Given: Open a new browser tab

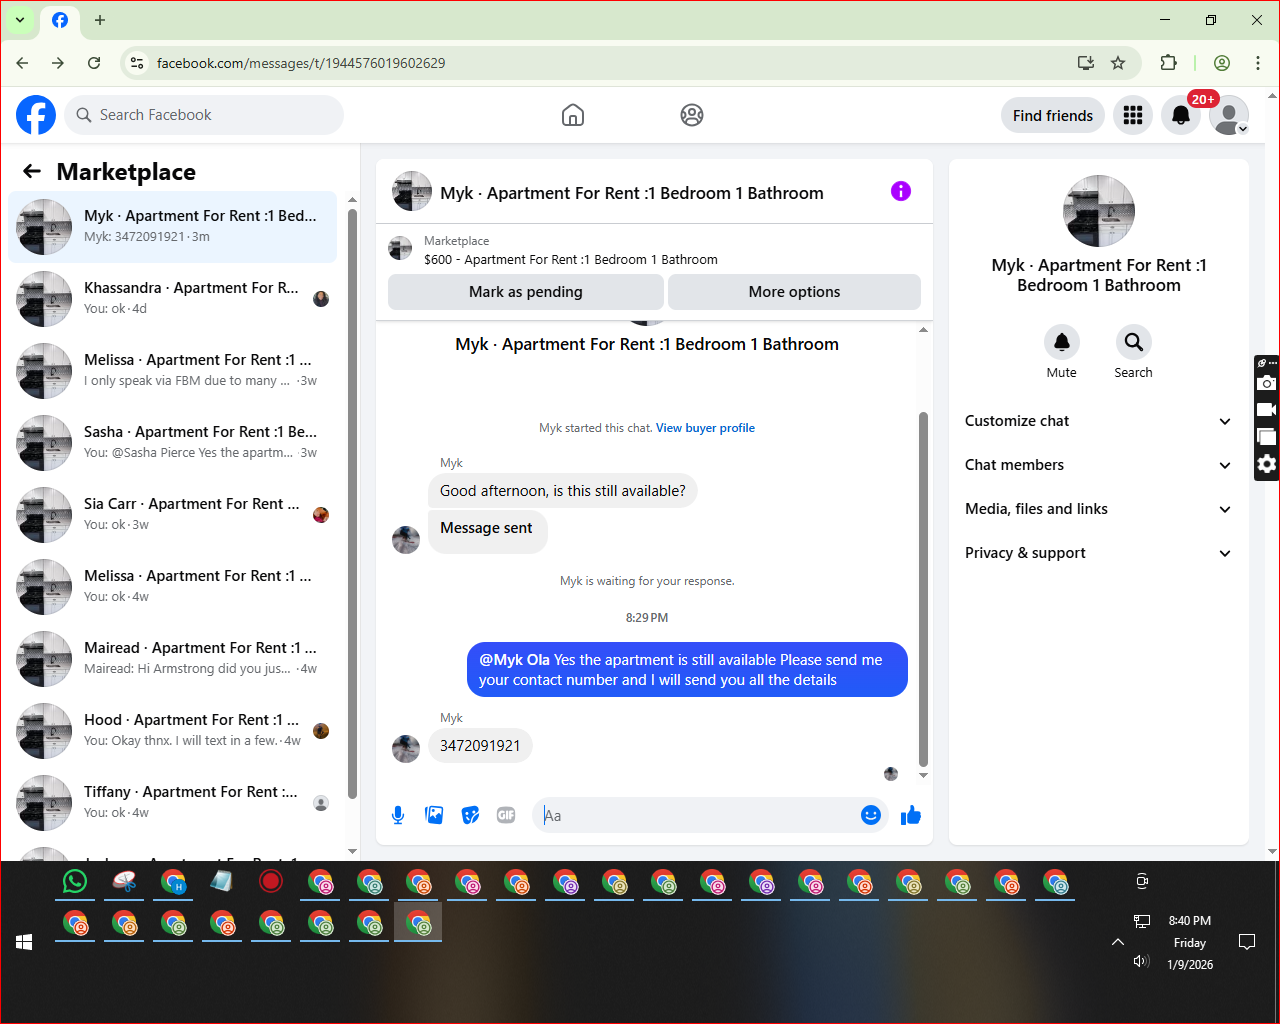Looking at the screenshot, I should click(x=100, y=20).
